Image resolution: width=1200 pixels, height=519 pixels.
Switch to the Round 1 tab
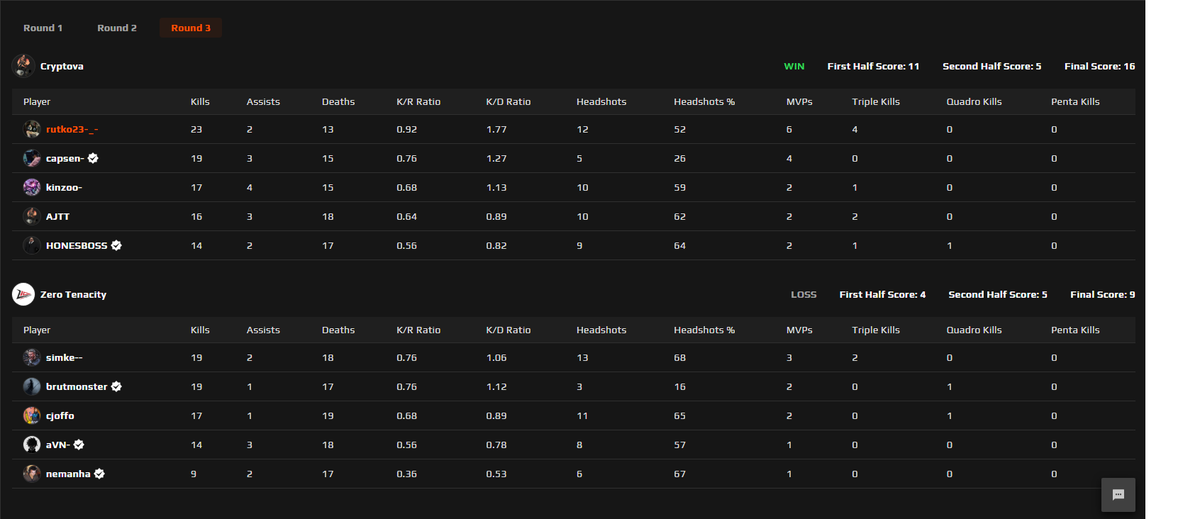tap(43, 28)
